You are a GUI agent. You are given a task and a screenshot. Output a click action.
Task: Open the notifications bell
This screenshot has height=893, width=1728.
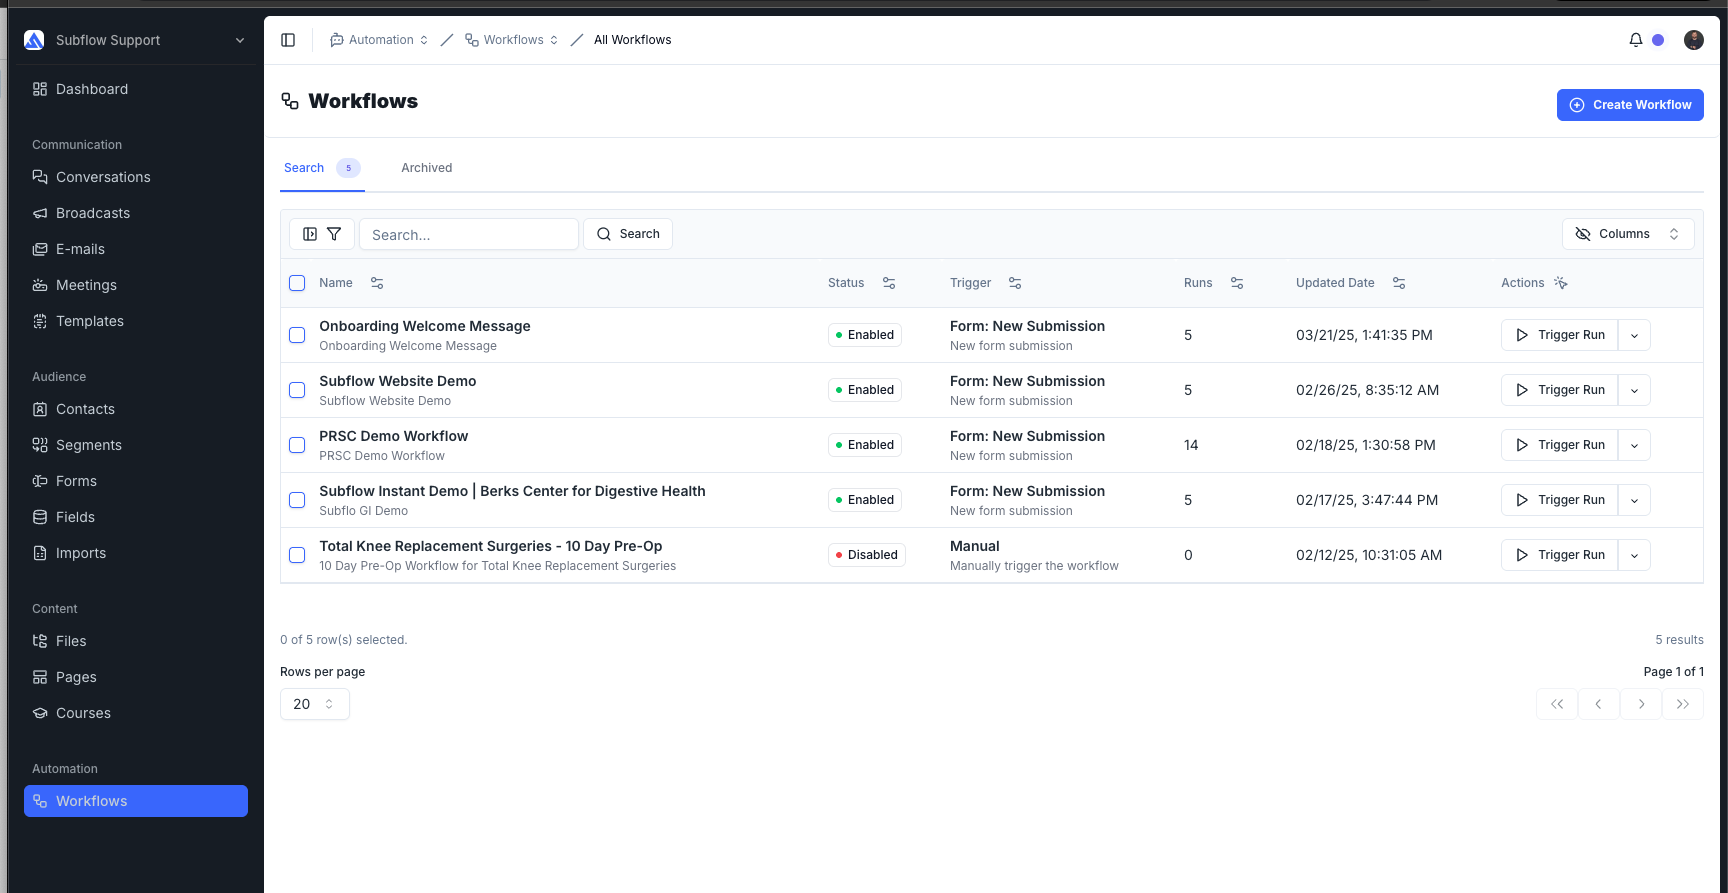click(x=1636, y=40)
